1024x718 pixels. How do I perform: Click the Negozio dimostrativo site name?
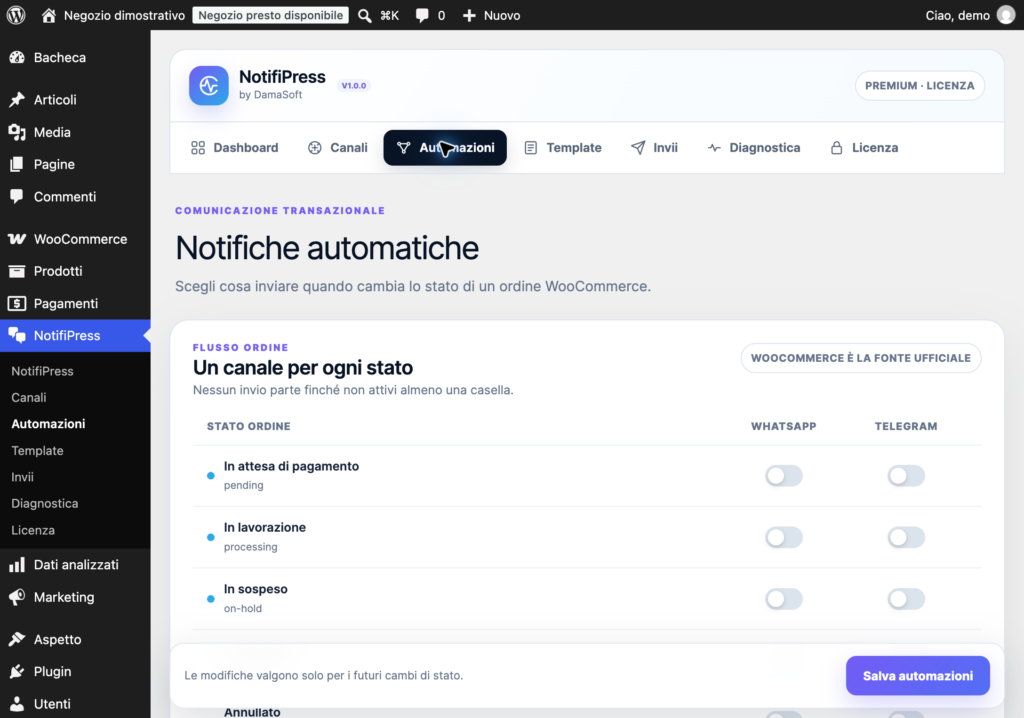tap(124, 16)
